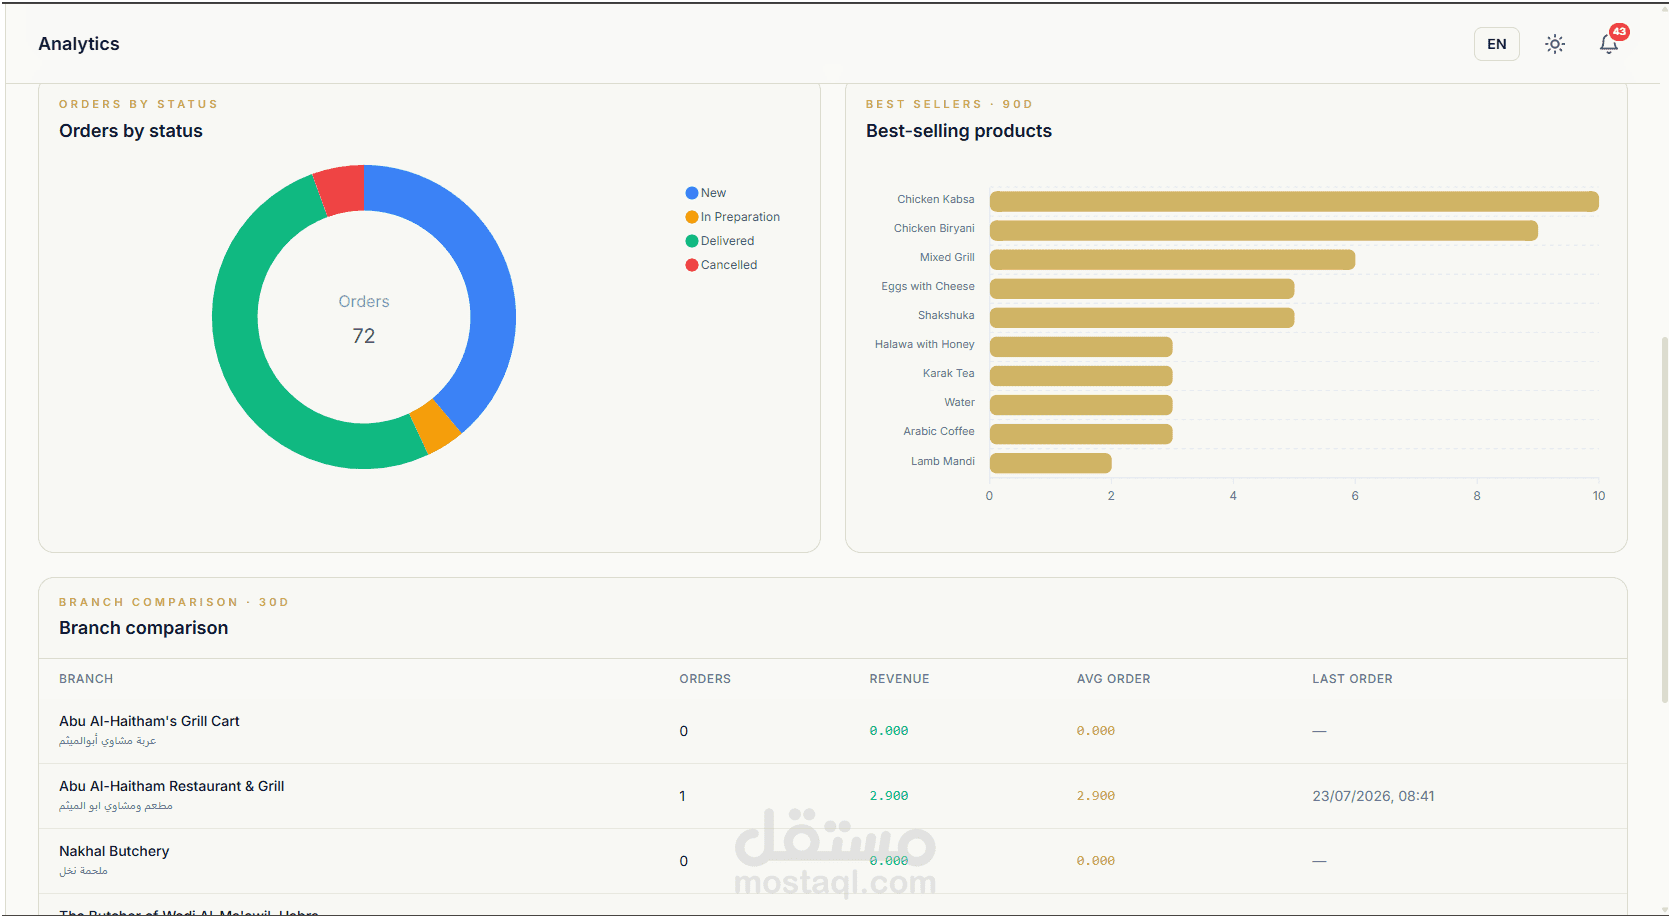Open the "Abu Al-Haitham's Grill Cart" branch
Viewport: 1671px width, 918px height.
pyautogui.click(x=149, y=721)
